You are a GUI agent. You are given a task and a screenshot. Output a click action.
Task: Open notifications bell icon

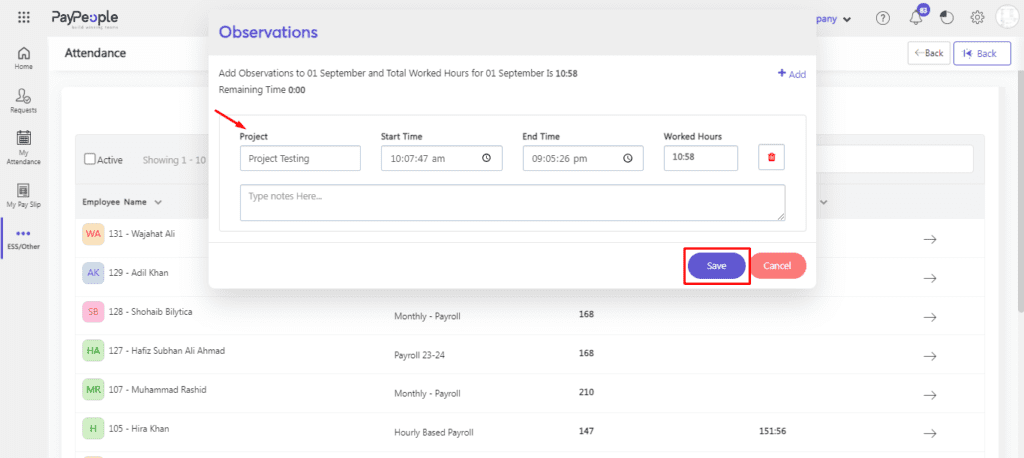[x=916, y=18]
